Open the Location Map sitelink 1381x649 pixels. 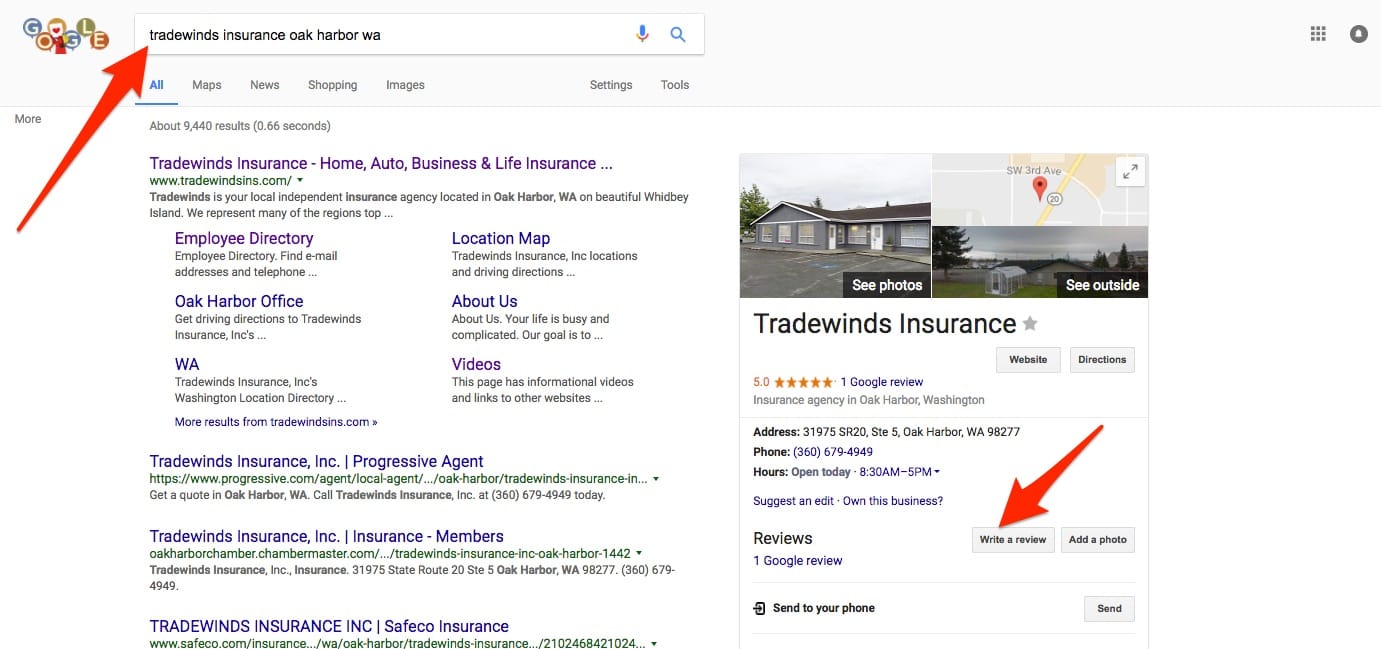click(501, 238)
